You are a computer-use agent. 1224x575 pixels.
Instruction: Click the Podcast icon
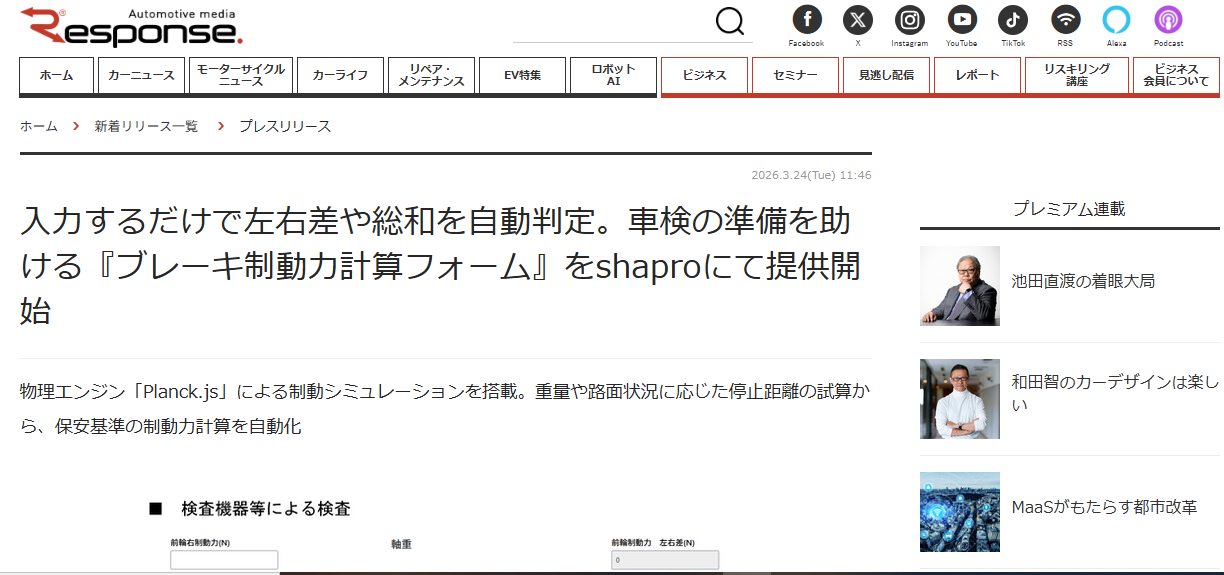pyautogui.click(x=1168, y=19)
